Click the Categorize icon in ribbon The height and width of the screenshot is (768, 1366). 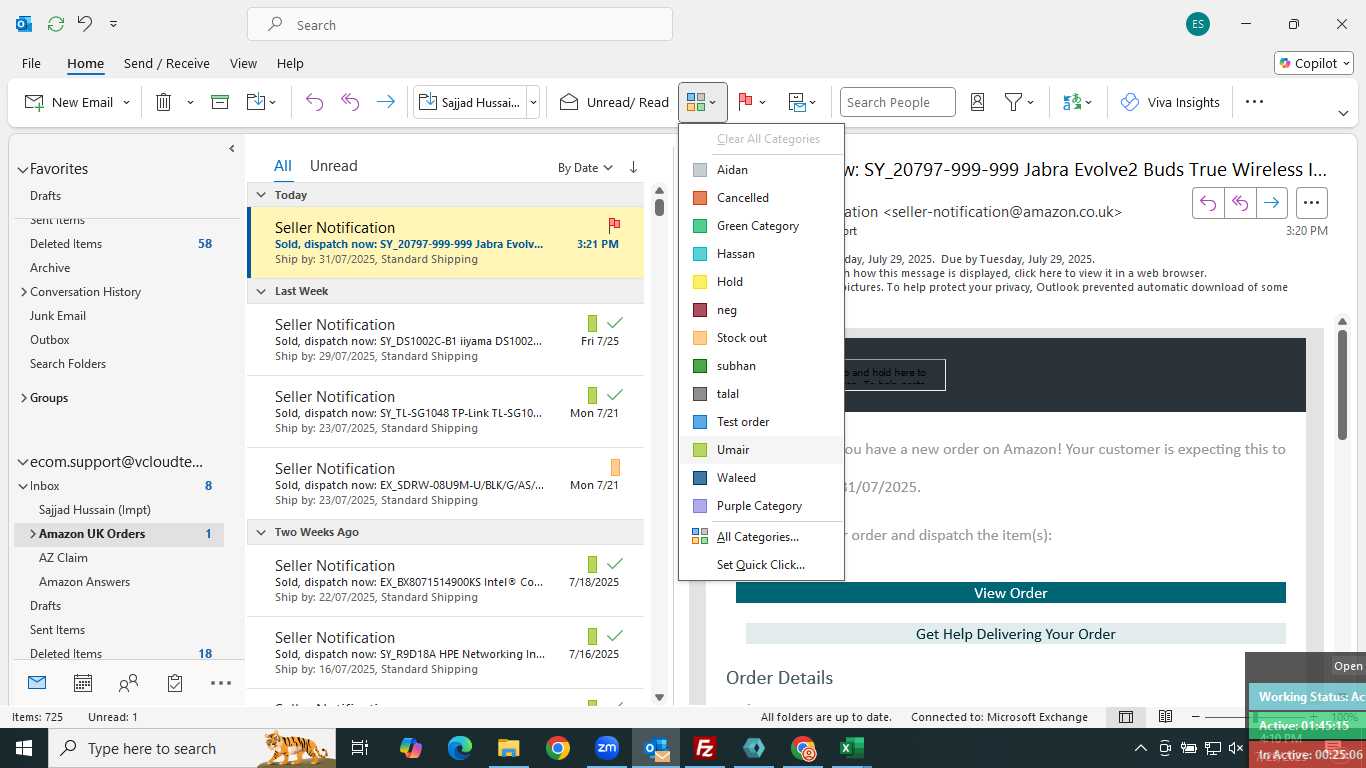click(x=696, y=102)
